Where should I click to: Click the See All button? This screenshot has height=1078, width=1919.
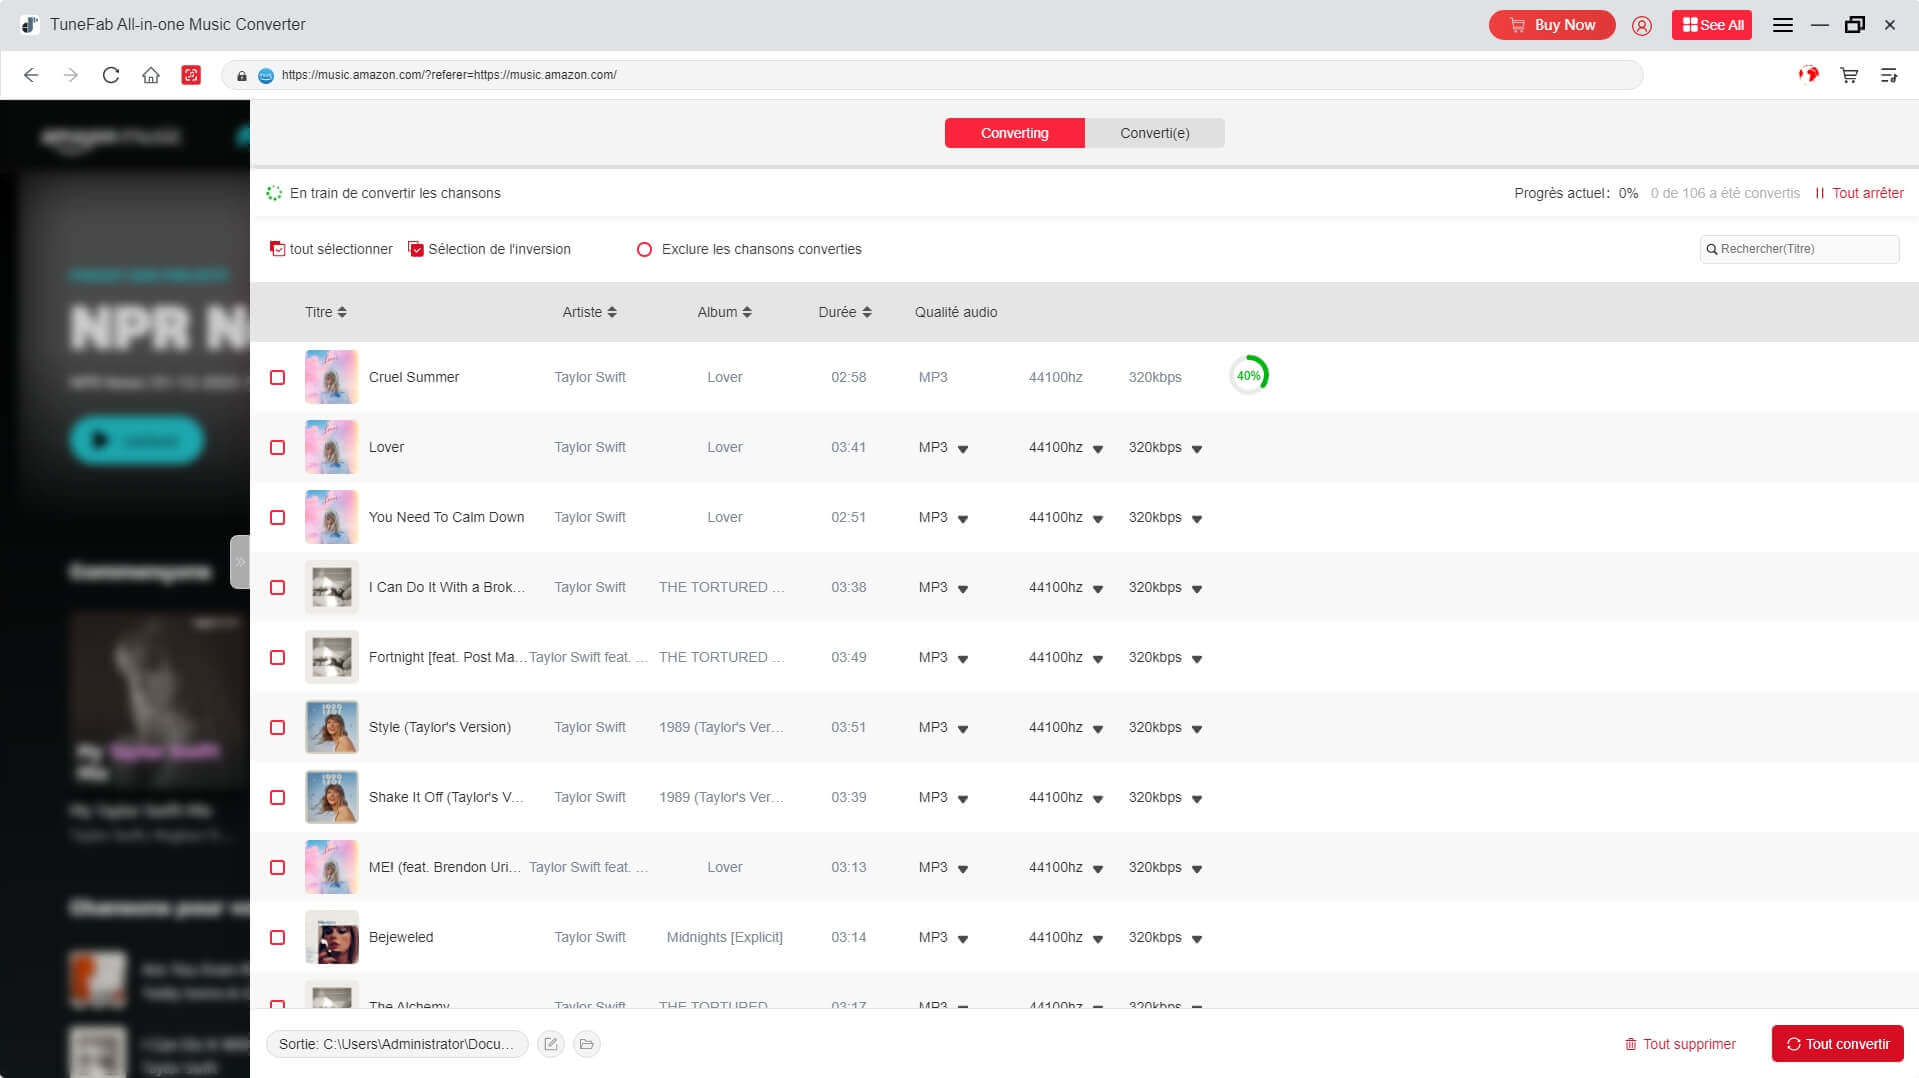tap(1712, 25)
